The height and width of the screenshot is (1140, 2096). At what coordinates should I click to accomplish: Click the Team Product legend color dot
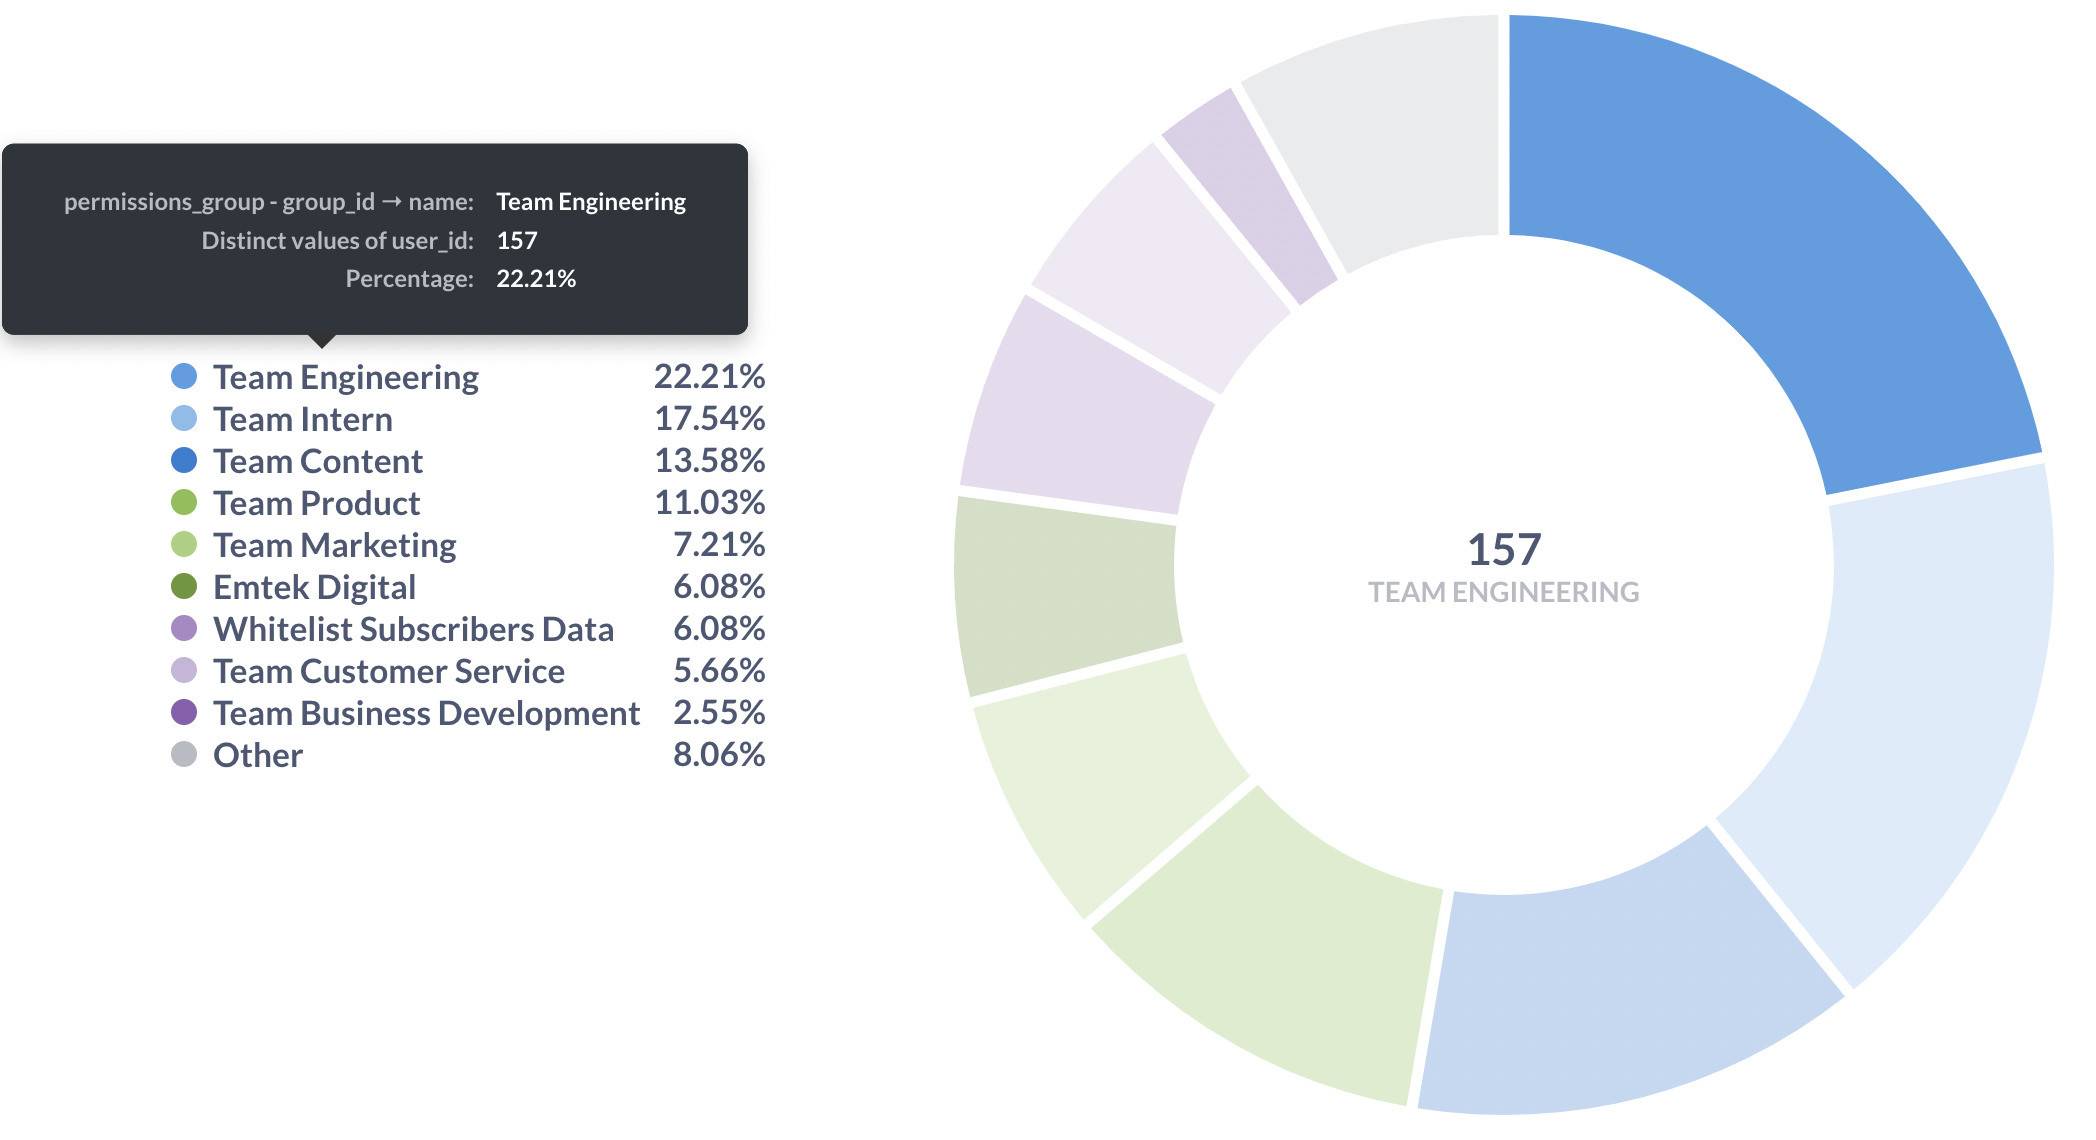click(184, 502)
